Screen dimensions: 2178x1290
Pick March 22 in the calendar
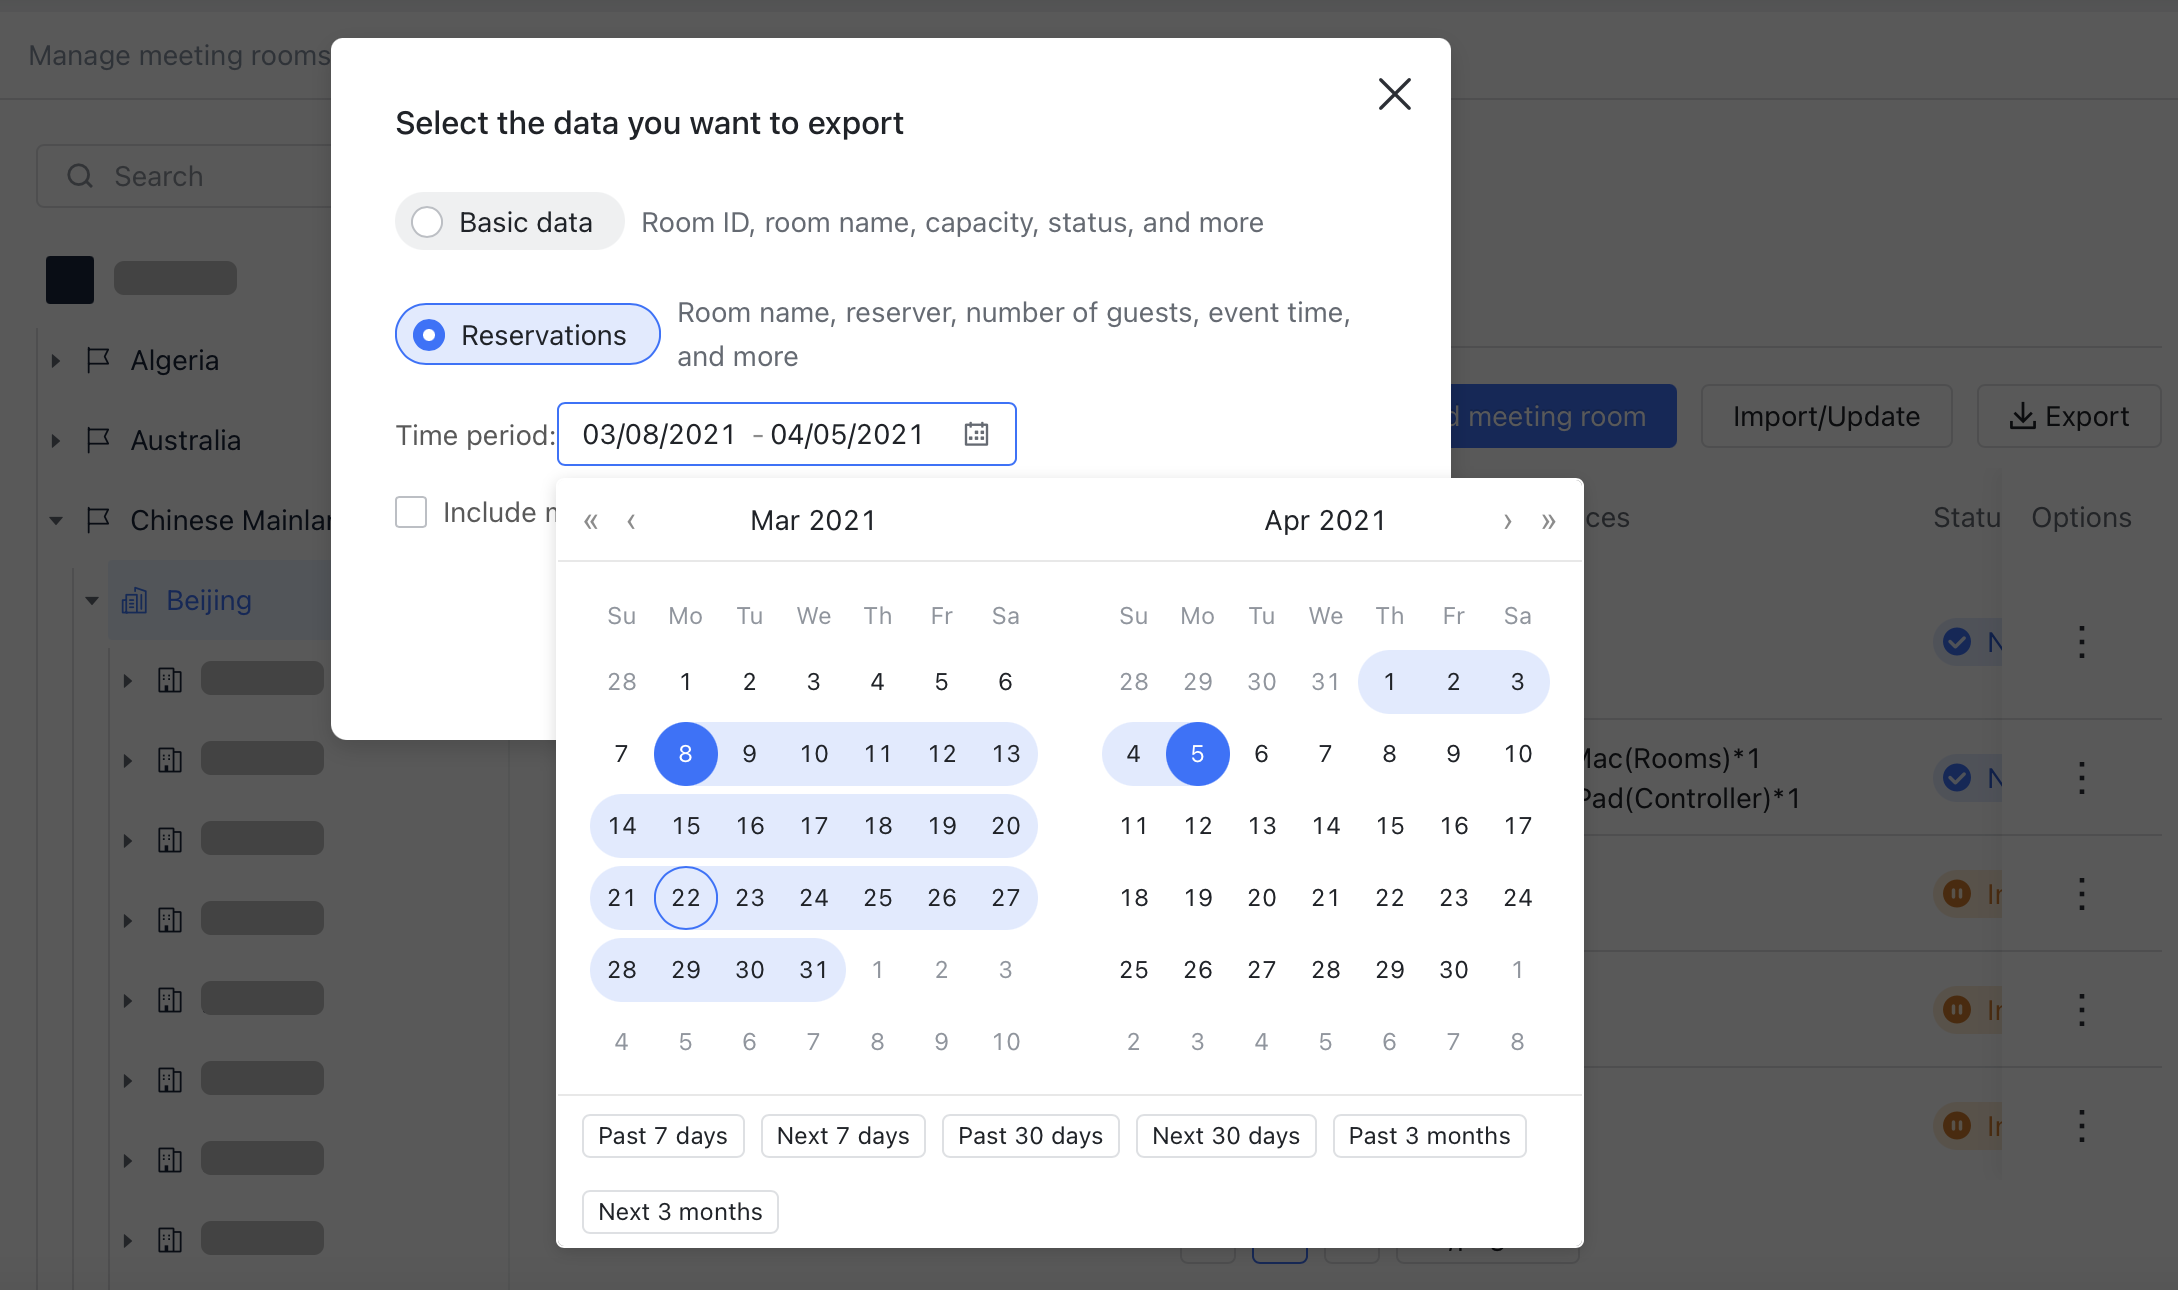pyautogui.click(x=685, y=898)
